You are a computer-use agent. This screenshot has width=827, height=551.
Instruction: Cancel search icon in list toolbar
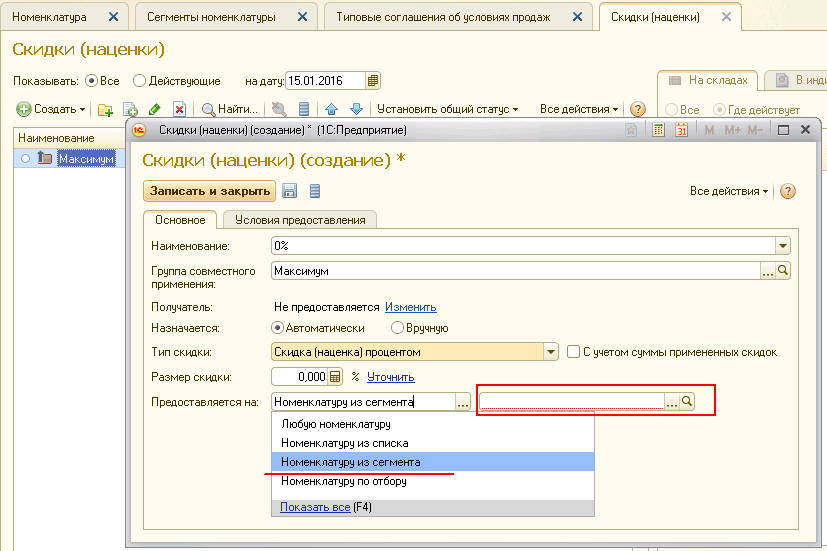coord(278,110)
